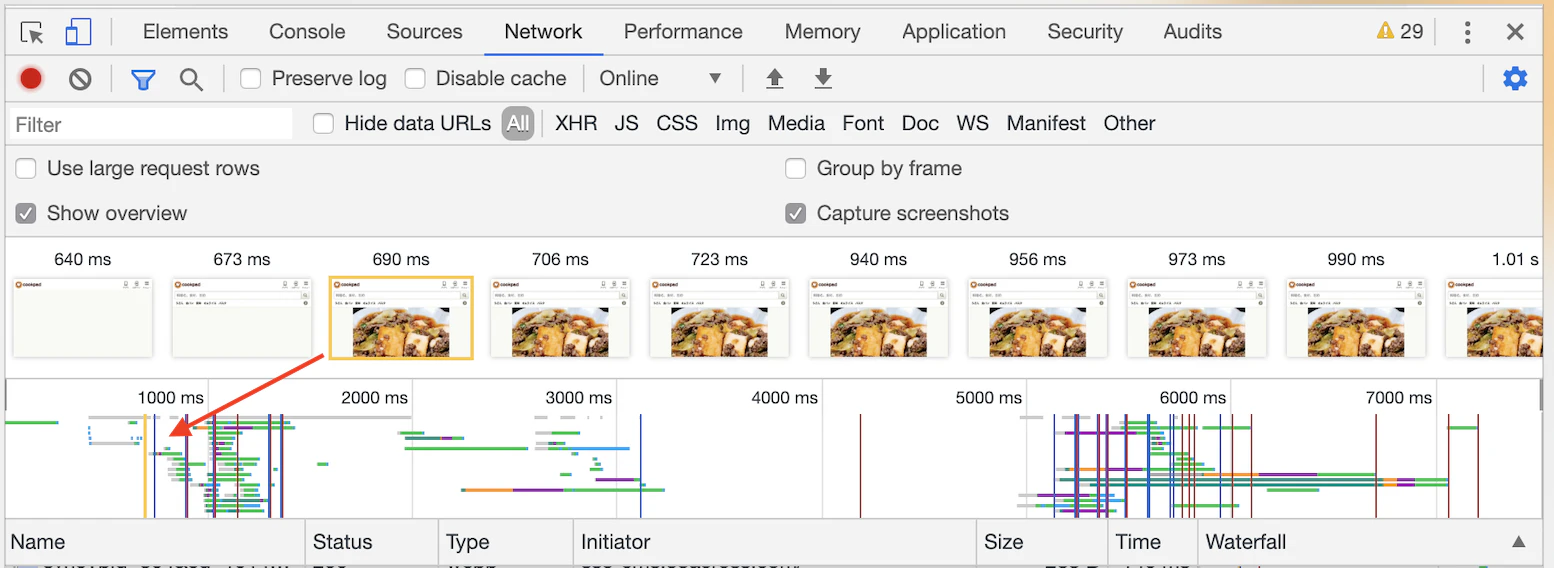Sort requests by Type column
The height and width of the screenshot is (568, 1554).
click(x=506, y=542)
